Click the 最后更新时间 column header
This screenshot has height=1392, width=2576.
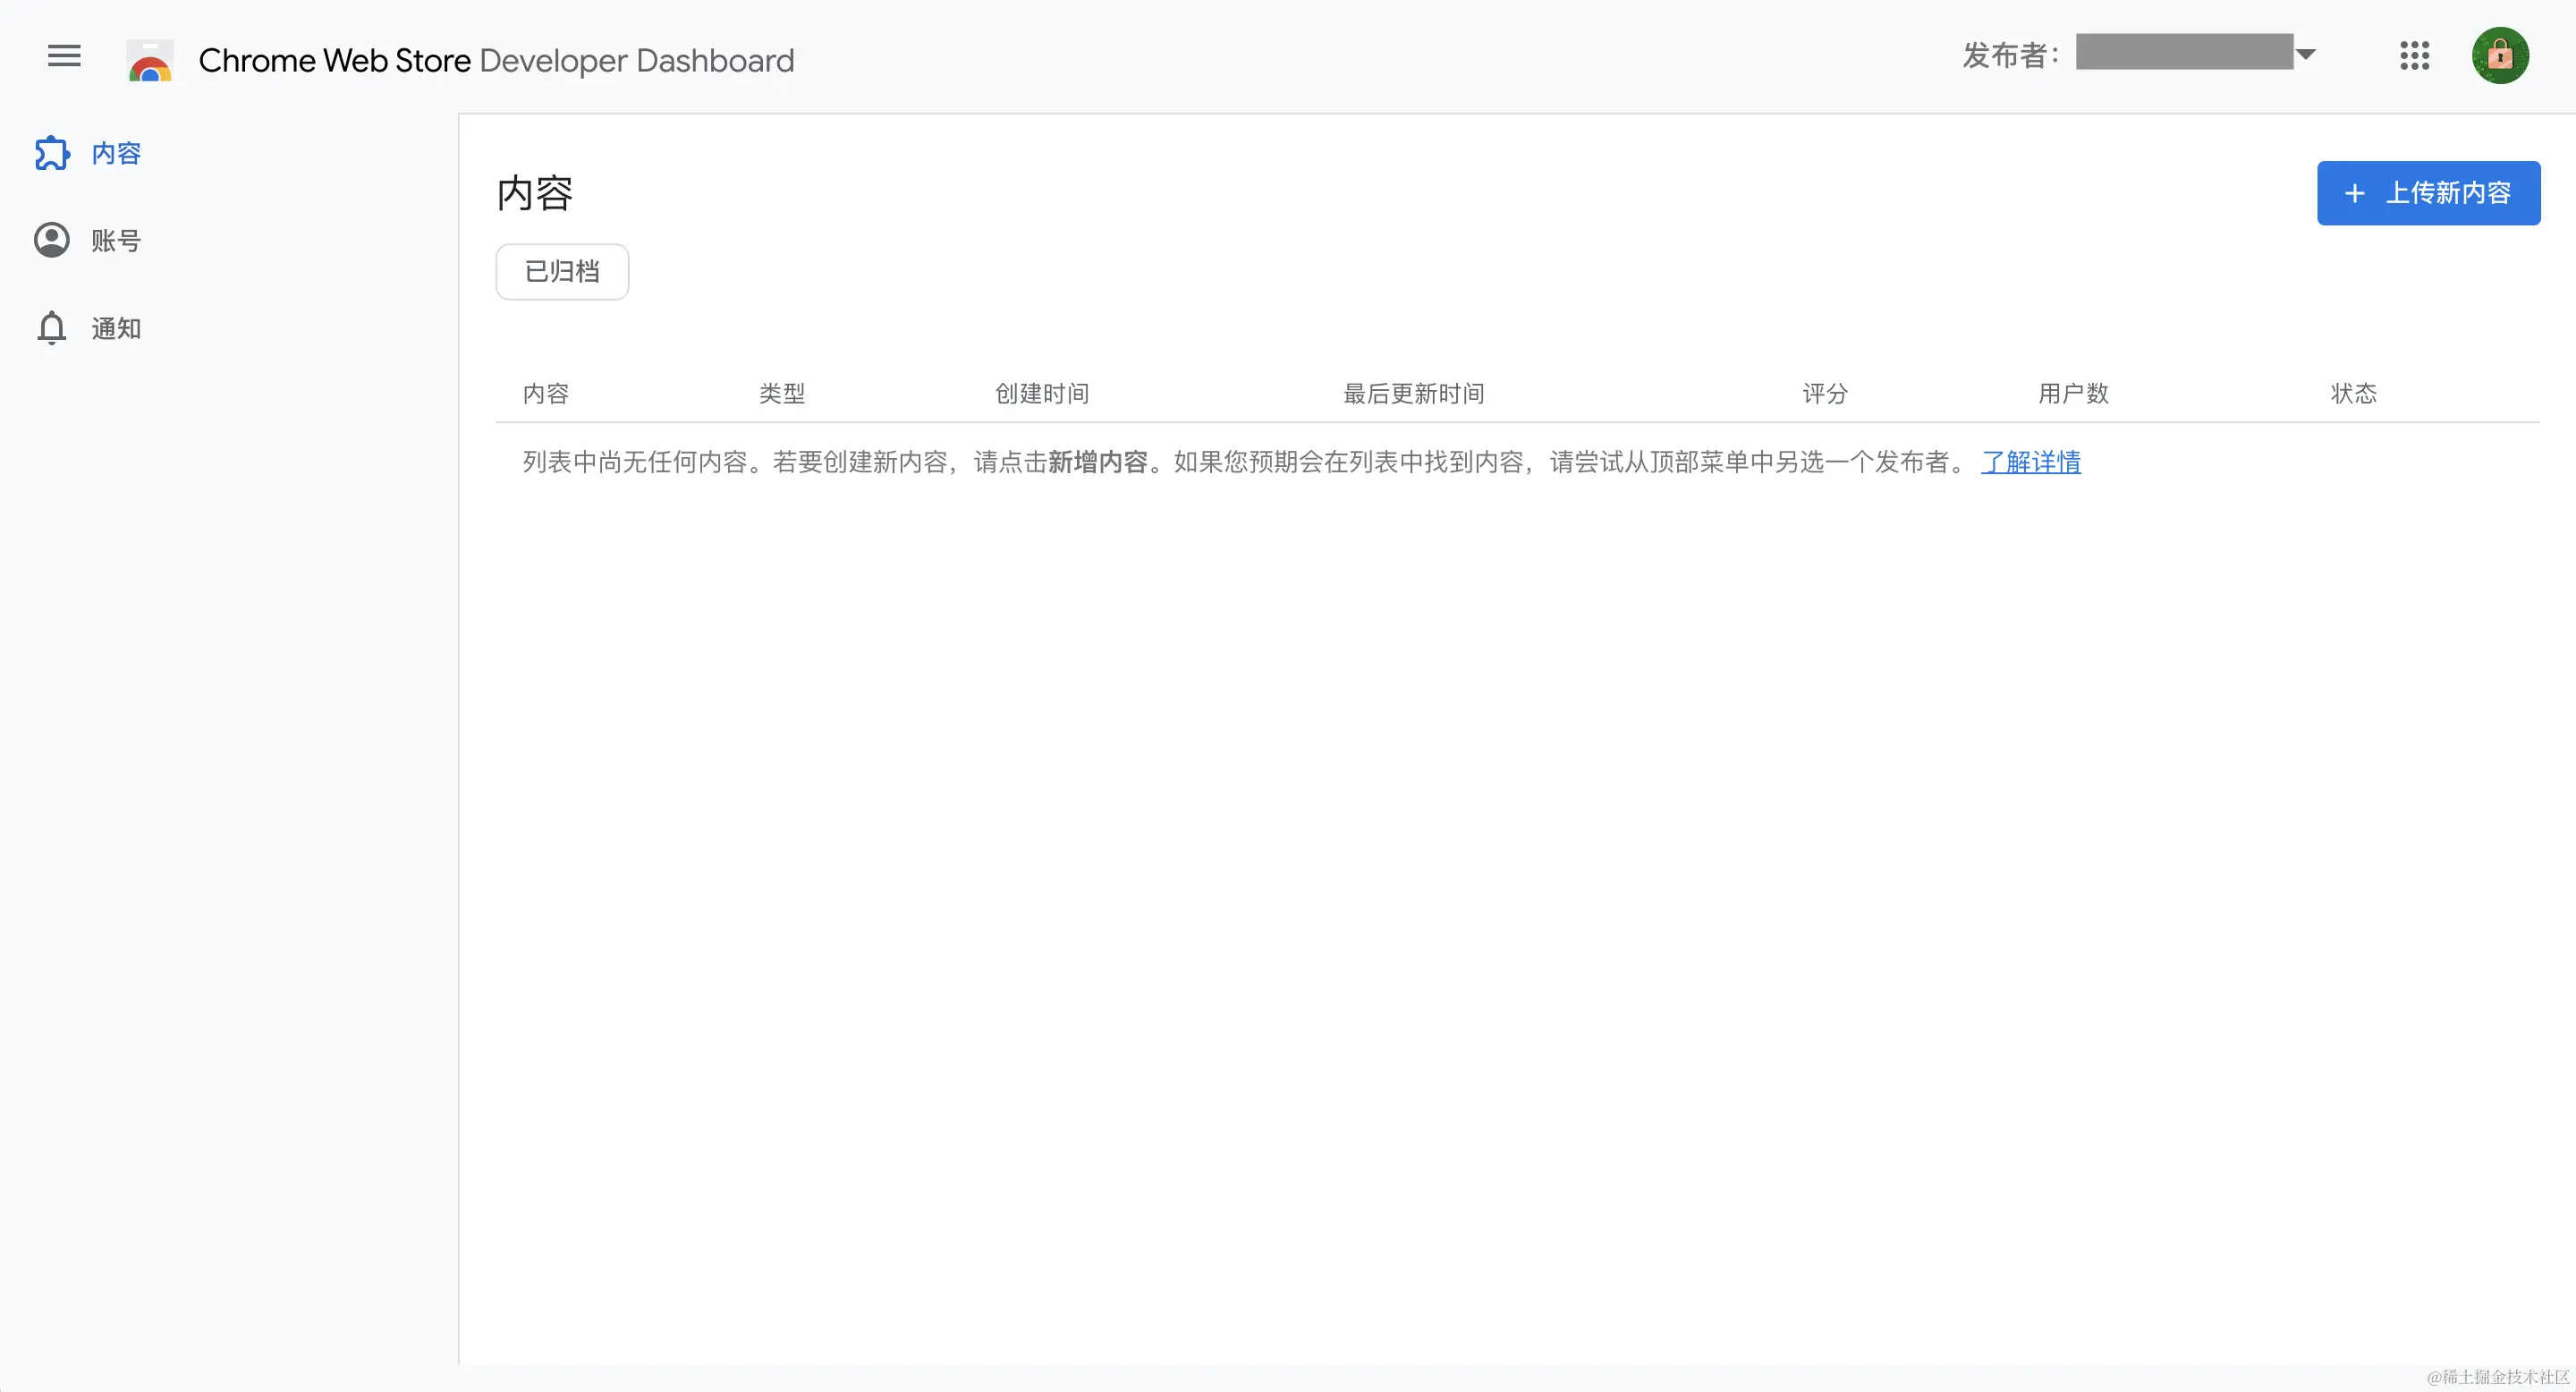[x=1413, y=394]
